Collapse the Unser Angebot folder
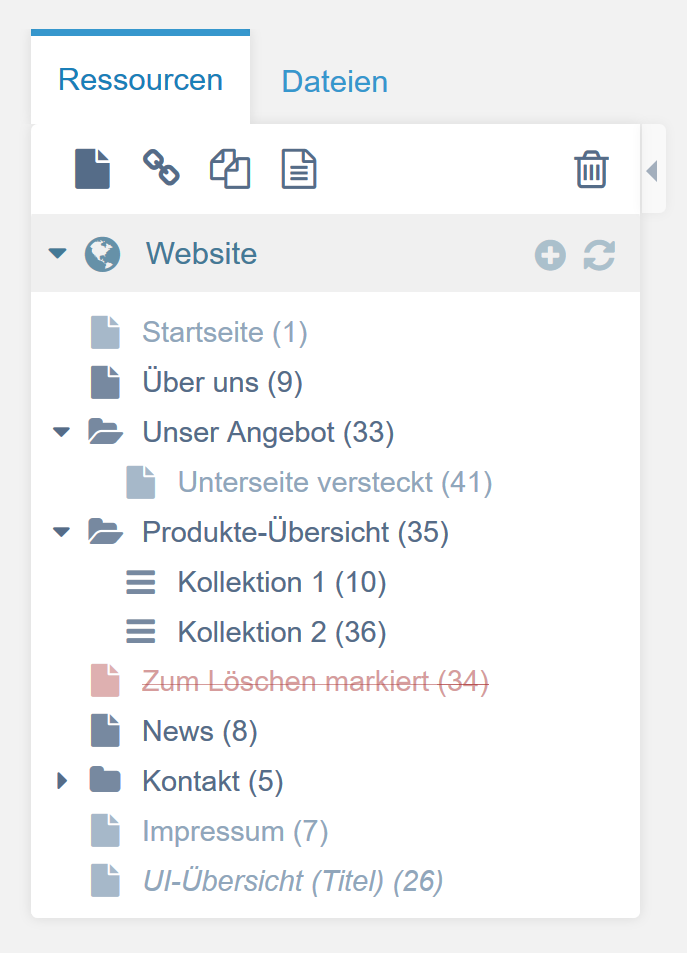Viewport: 687px width, 953px height. pos(62,432)
